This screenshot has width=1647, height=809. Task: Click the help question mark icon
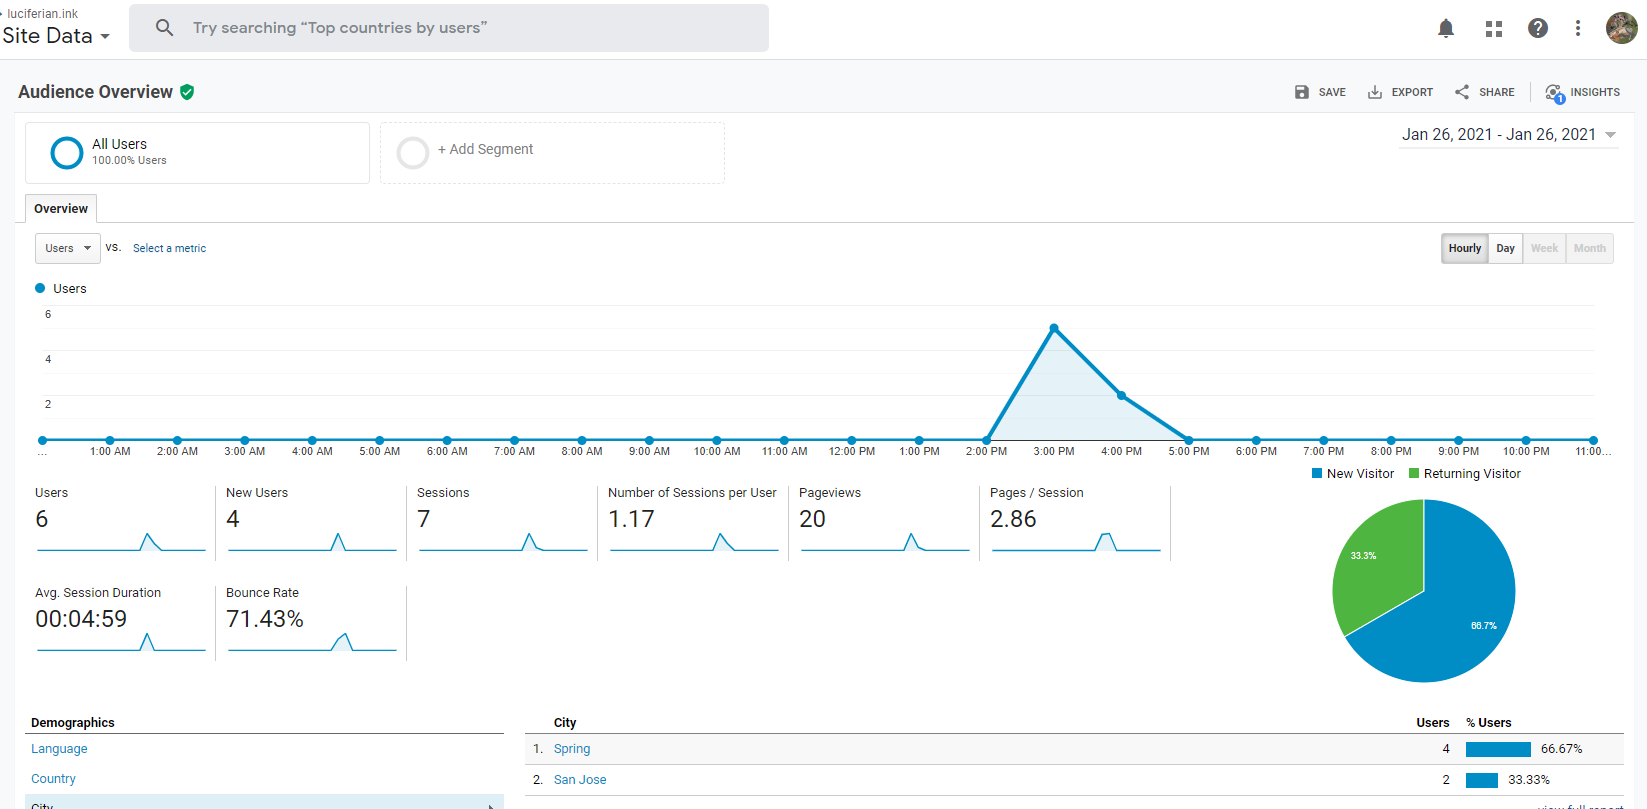click(1537, 28)
